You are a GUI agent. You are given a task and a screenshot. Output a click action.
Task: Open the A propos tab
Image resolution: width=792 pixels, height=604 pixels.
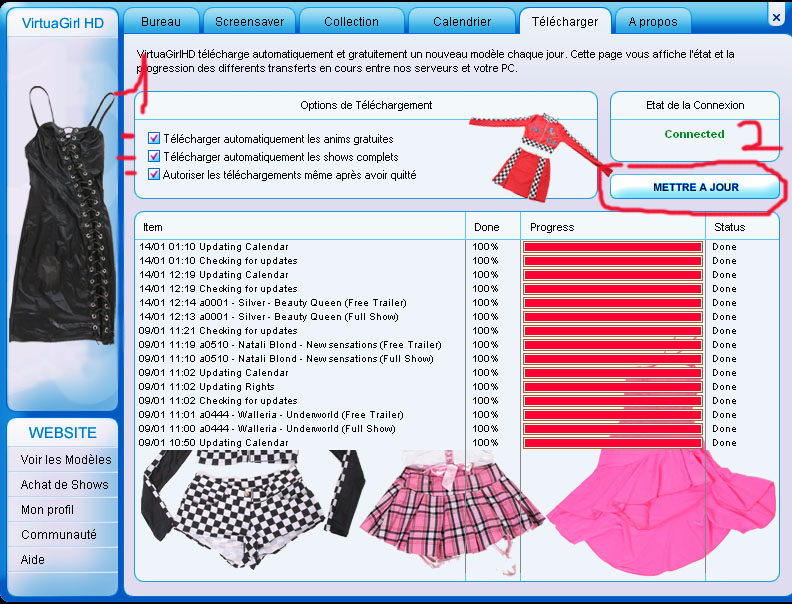(x=653, y=21)
